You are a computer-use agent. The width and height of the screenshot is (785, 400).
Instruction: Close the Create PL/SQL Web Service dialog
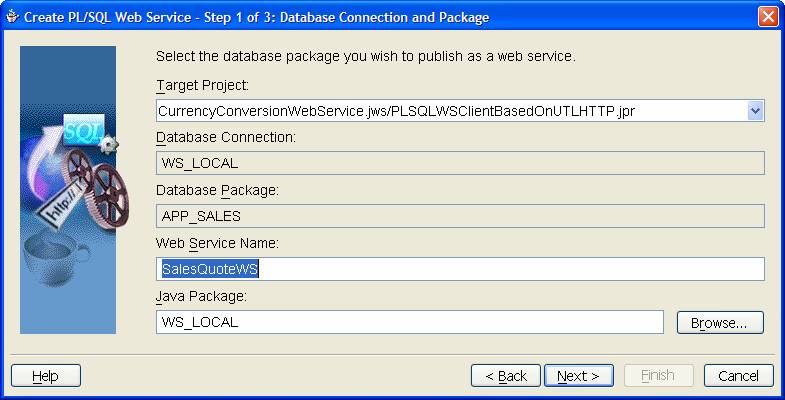tap(767, 17)
